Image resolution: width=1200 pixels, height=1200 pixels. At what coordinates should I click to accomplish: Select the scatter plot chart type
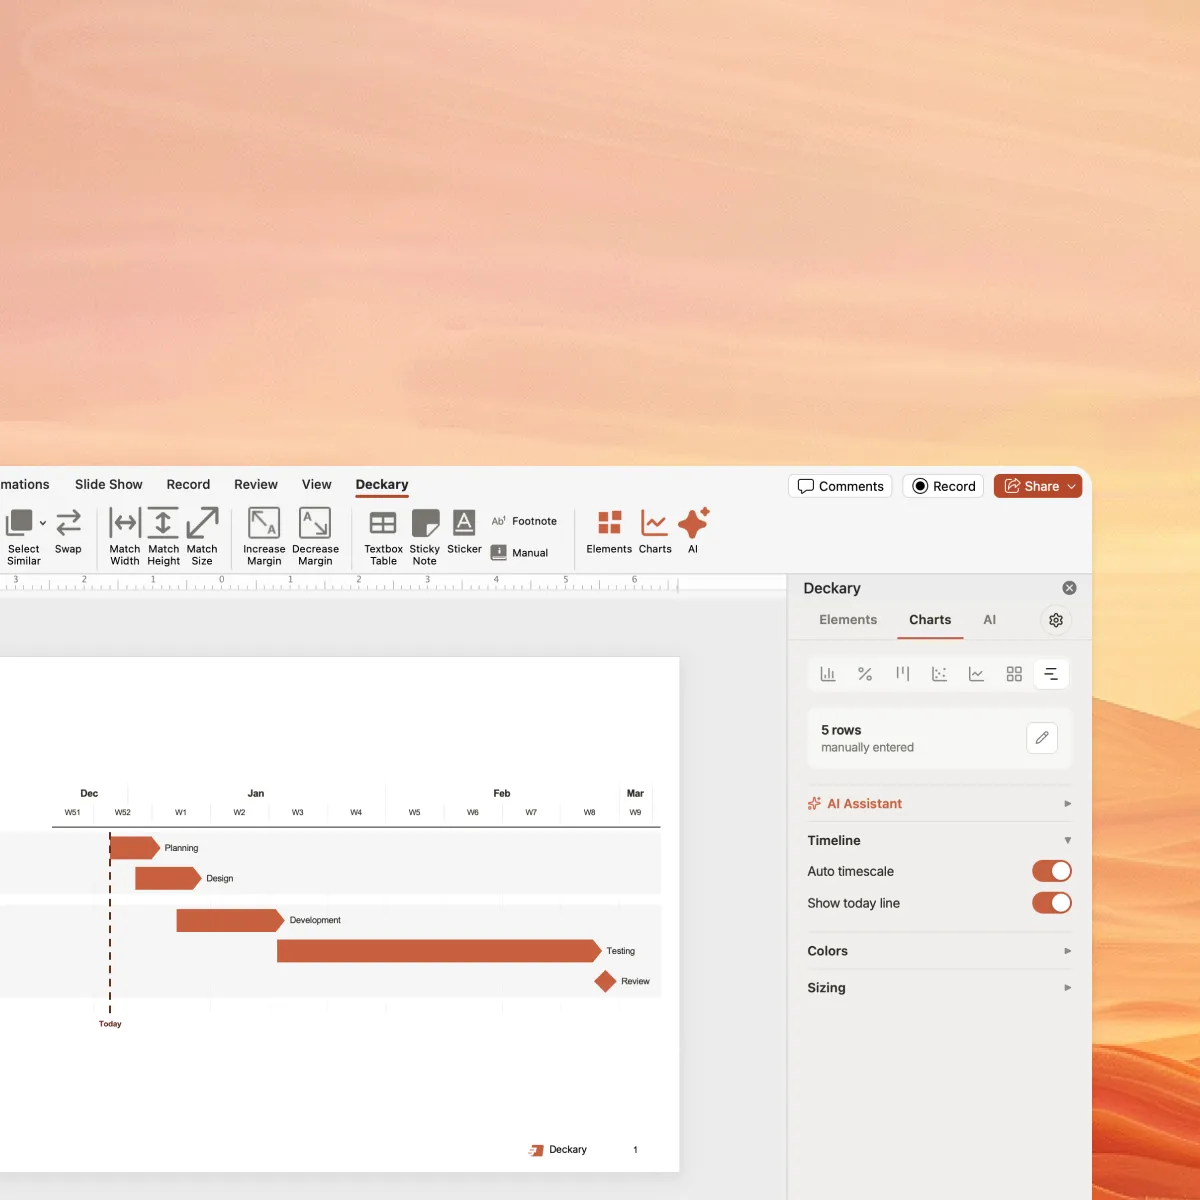pos(939,674)
